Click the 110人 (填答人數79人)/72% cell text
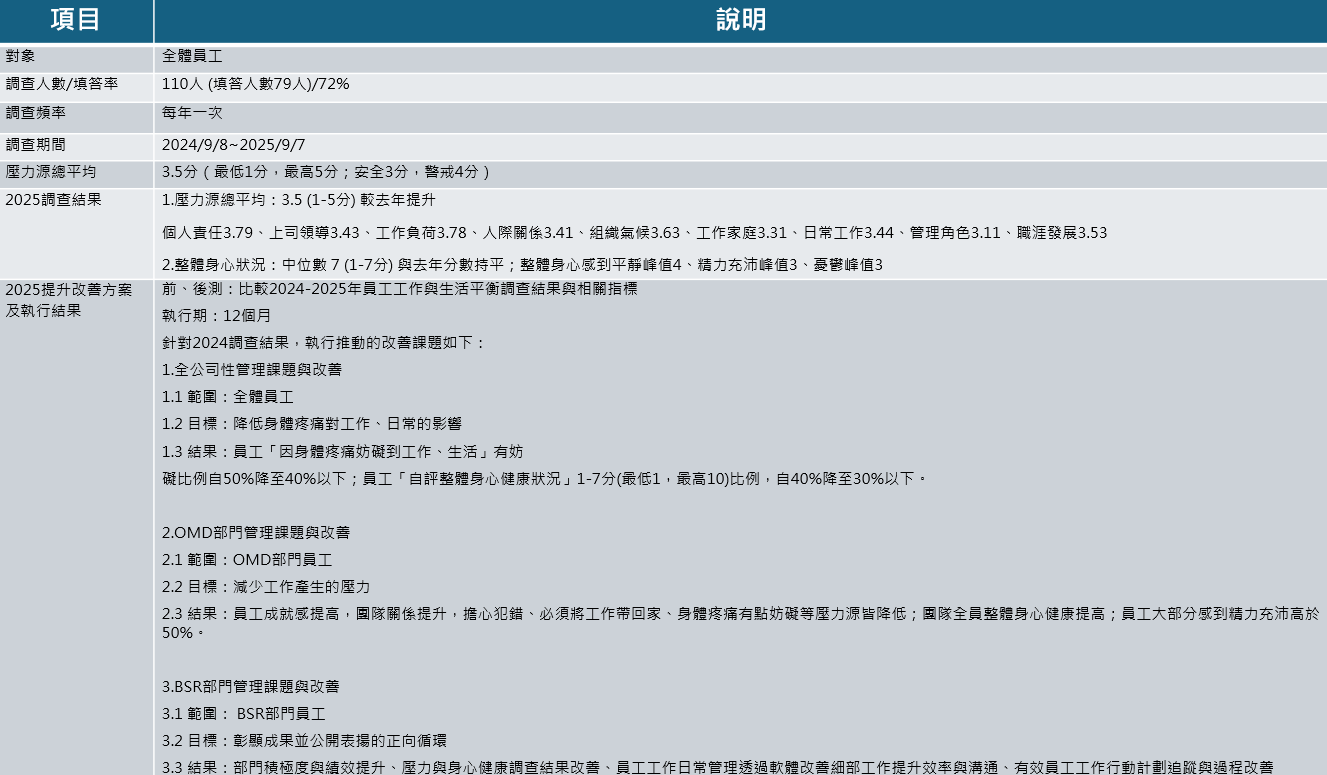Screen dimensions: 1327x775 click(256, 85)
